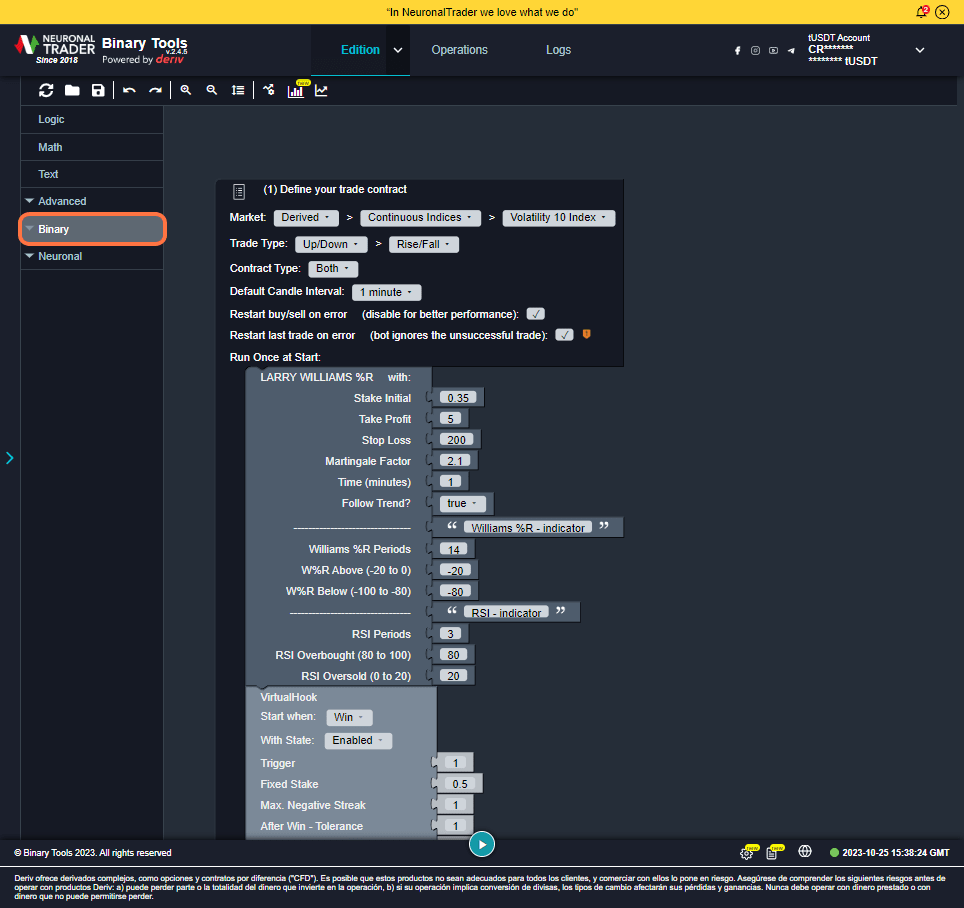Screen dimensions: 964x908
Task: Switch to the Operations tab
Action: pos(459,50)
